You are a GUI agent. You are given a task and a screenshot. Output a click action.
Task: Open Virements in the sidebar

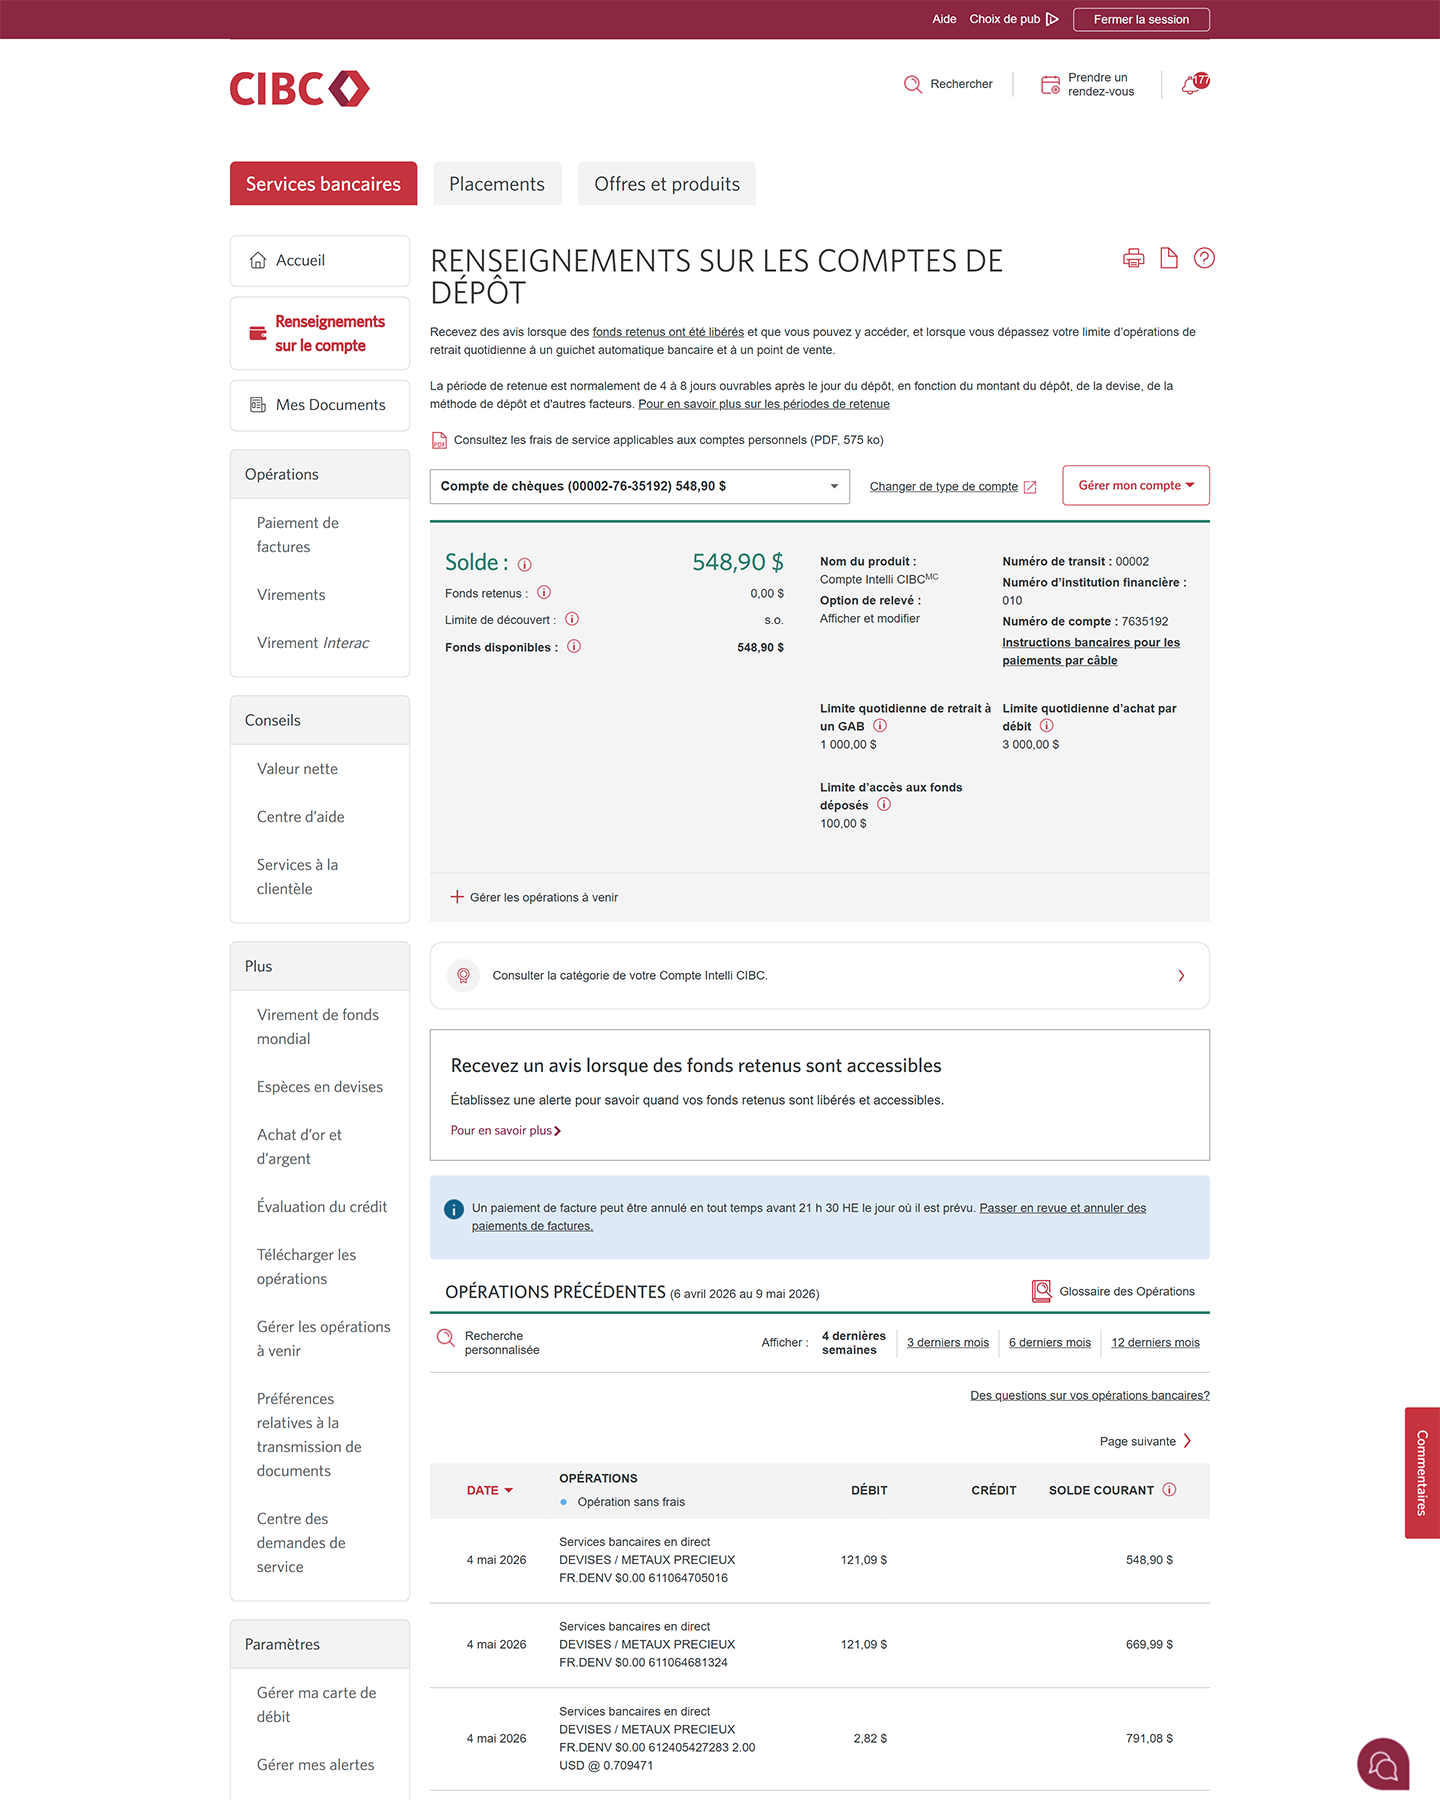pyautogui.click(x=291, y=595)
